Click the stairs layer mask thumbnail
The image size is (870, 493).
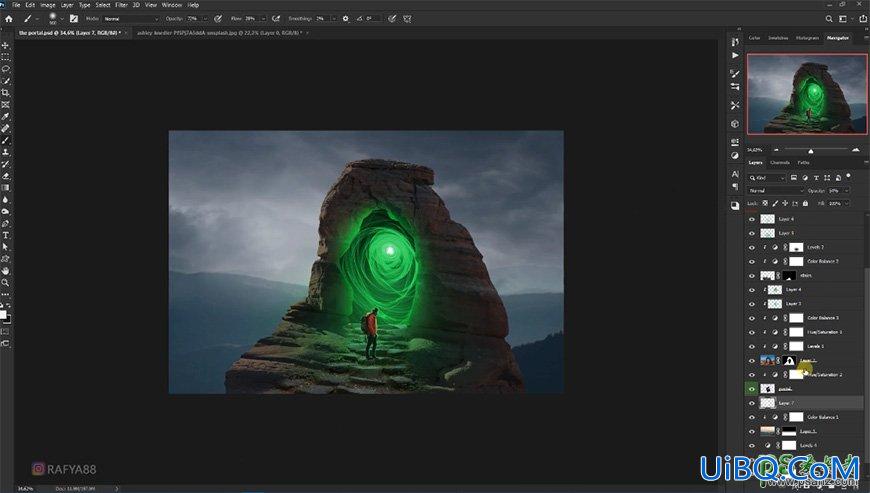pos(789,276)
